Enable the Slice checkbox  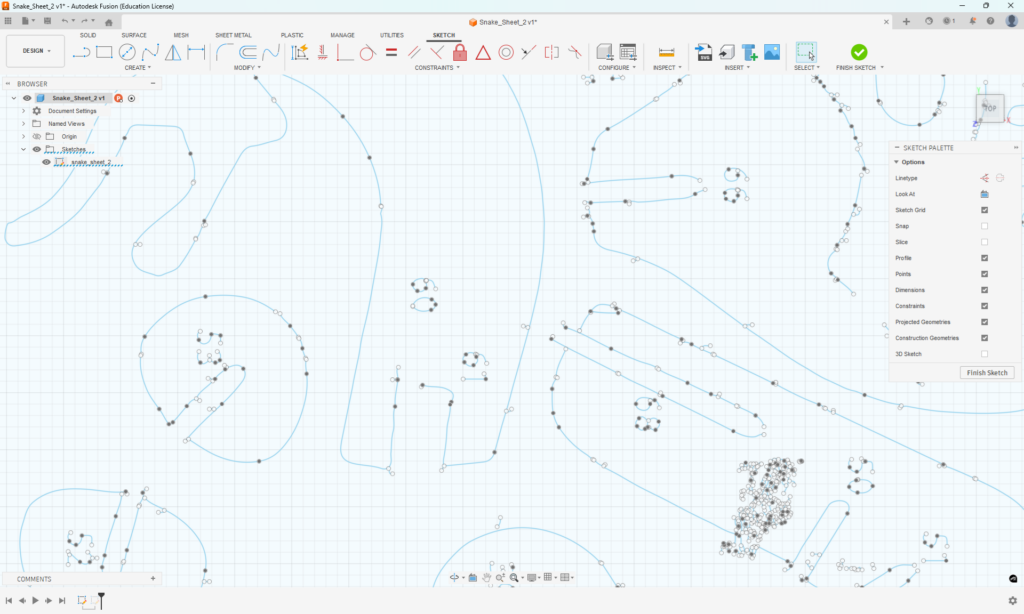pyautogui.click(x=983, y=242)
